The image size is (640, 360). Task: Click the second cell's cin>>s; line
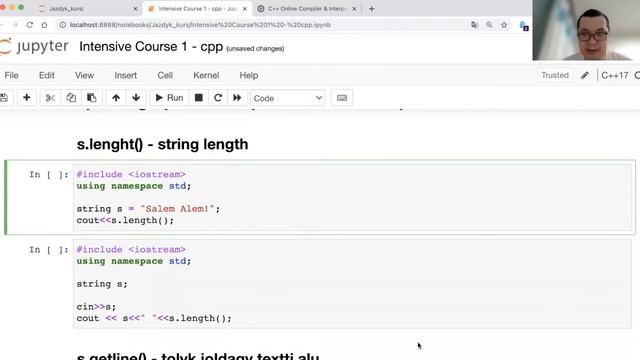click(96, 307)
